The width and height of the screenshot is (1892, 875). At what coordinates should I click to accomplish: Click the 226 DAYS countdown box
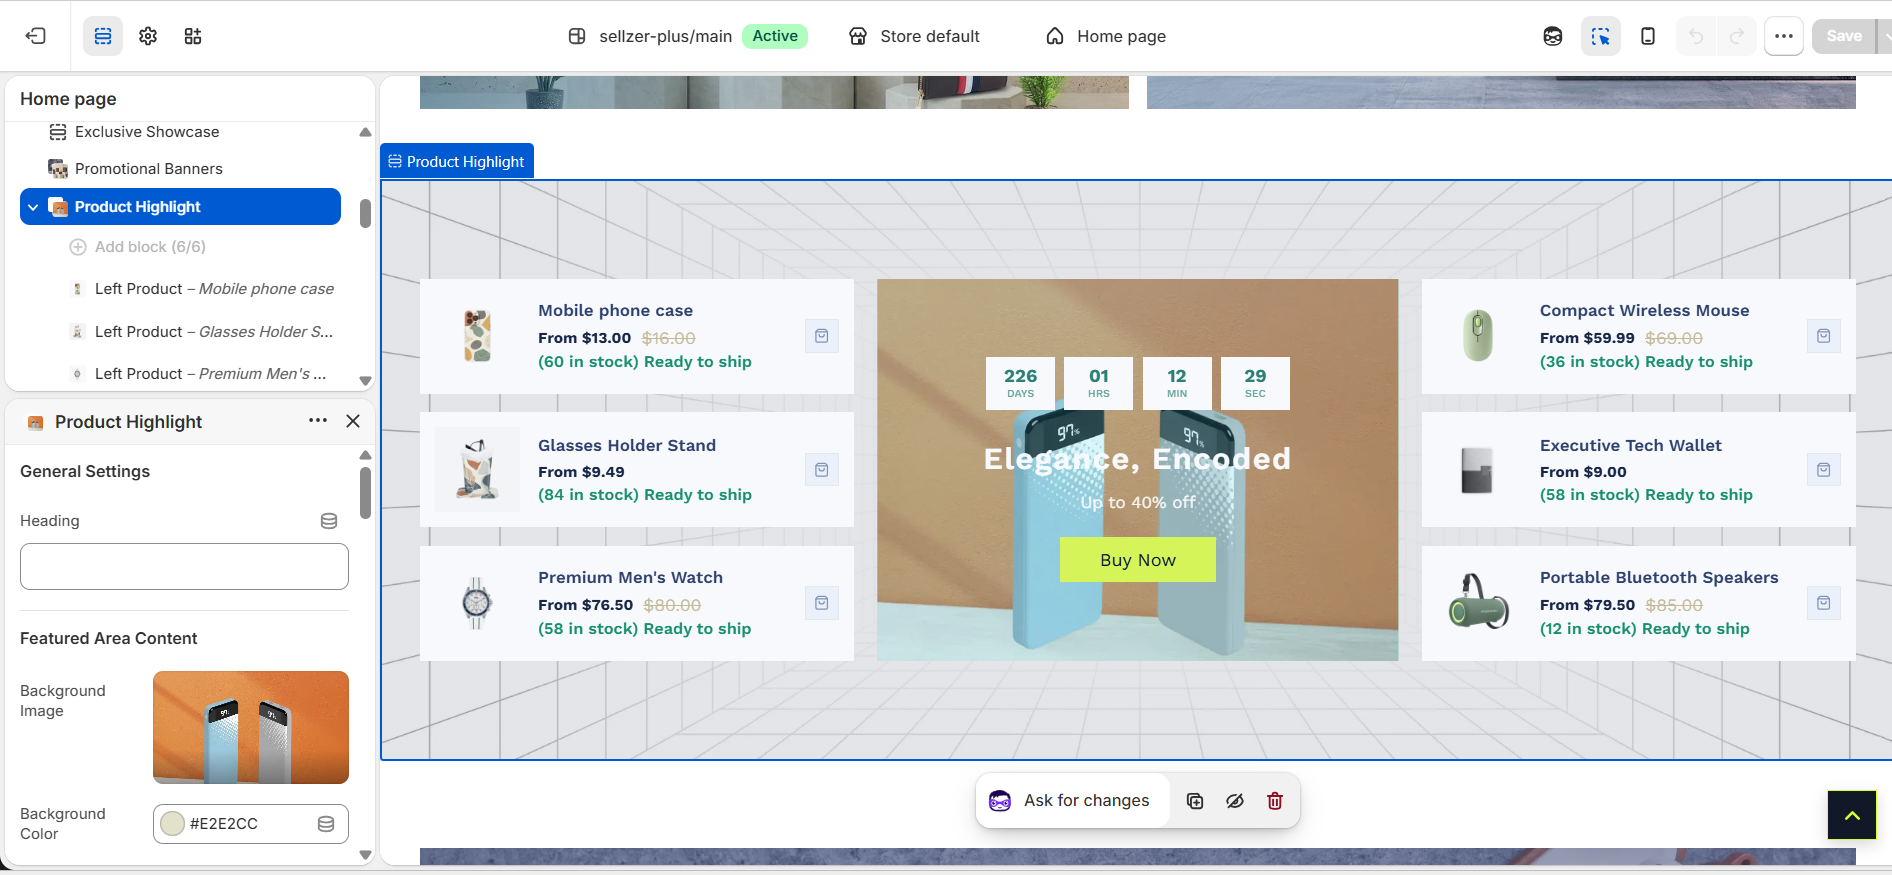1020,383
